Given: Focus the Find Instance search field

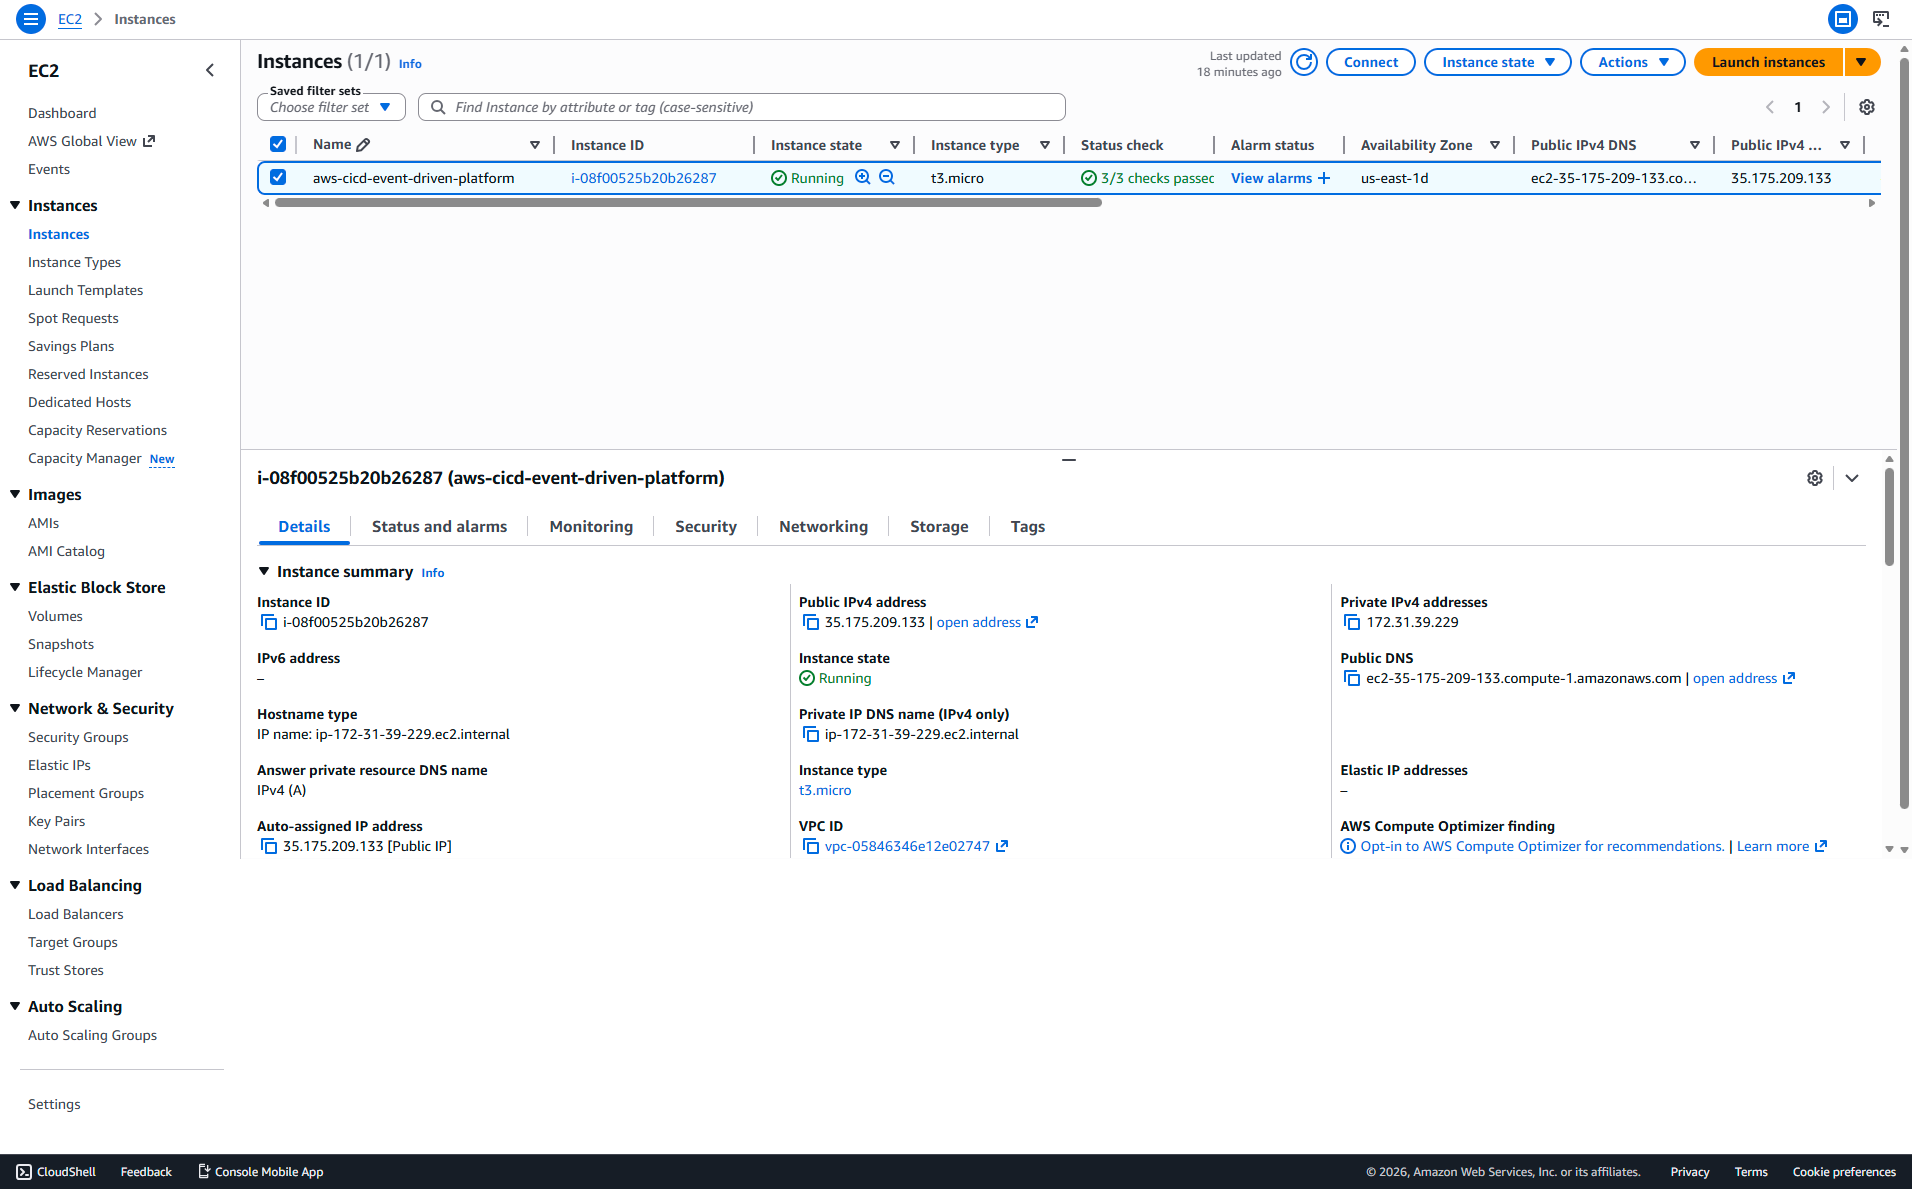Looking at the screenshot, I should pyautogui.click(x=742, y=107).
